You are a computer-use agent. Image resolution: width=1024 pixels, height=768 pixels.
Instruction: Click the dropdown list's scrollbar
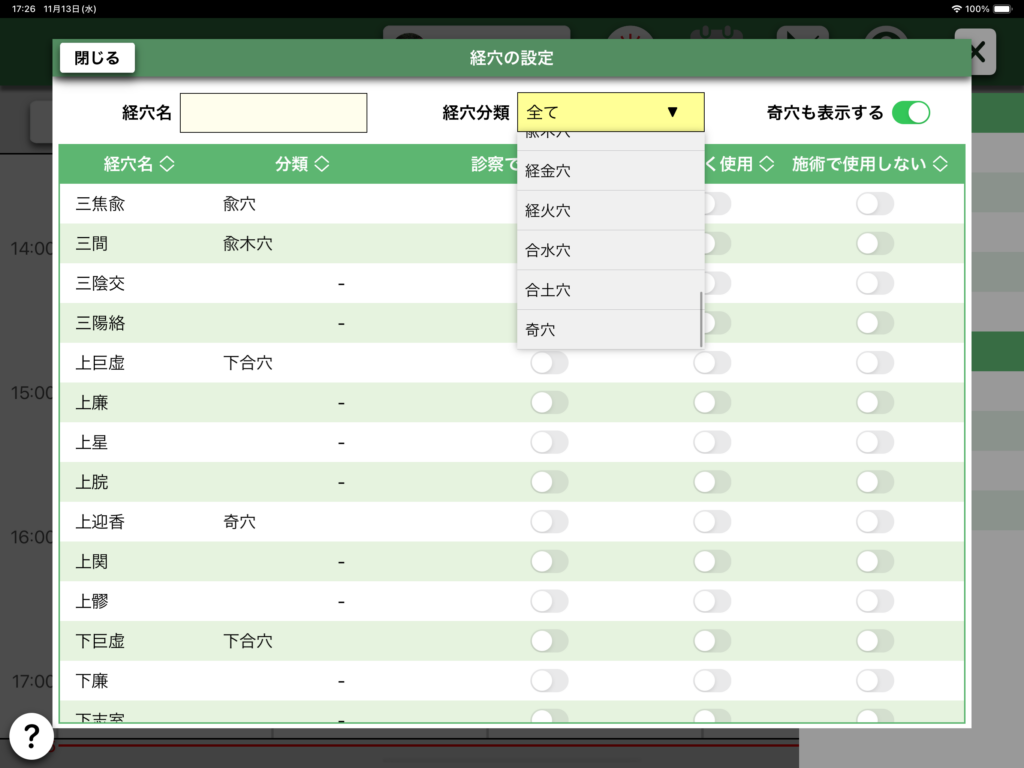[x=701, y=318]
